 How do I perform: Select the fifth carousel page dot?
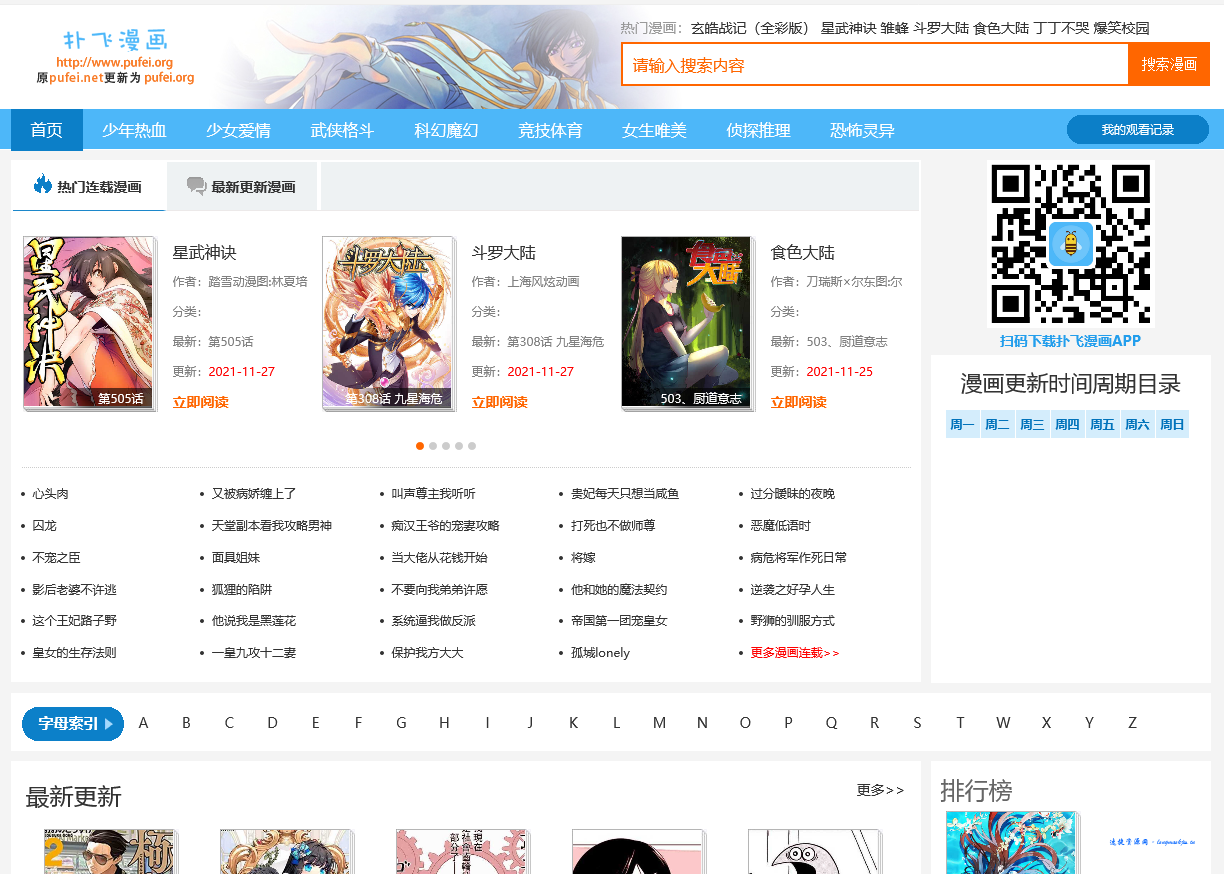[472, 446]
